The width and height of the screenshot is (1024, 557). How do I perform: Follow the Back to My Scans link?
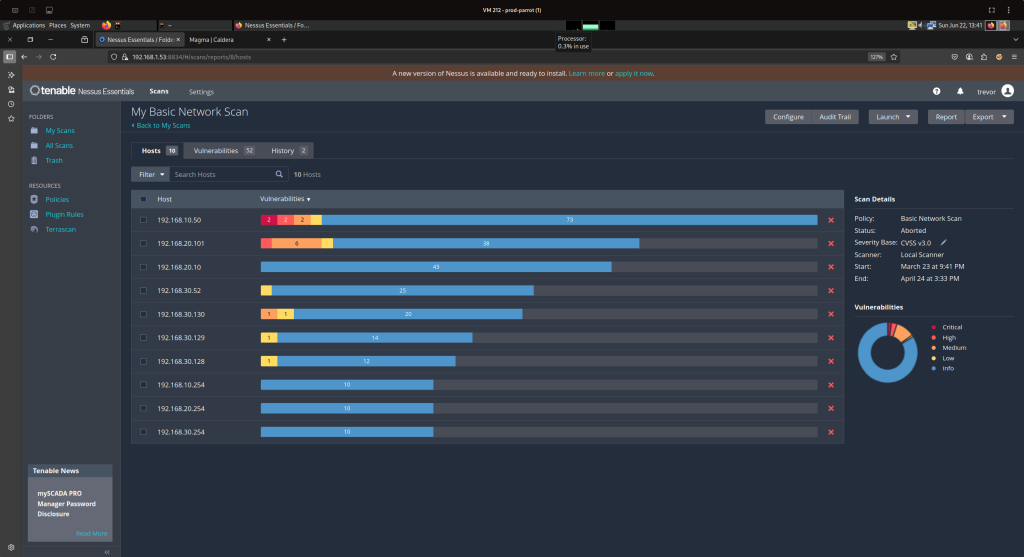click(x=161, y=125)
